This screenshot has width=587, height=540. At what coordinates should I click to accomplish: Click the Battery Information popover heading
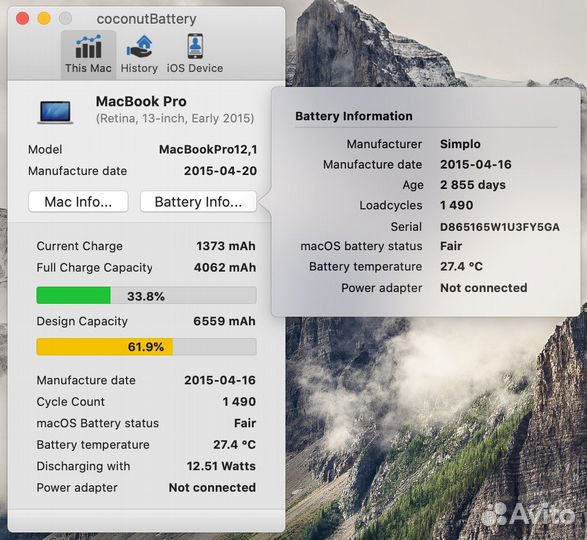point(354,116)
